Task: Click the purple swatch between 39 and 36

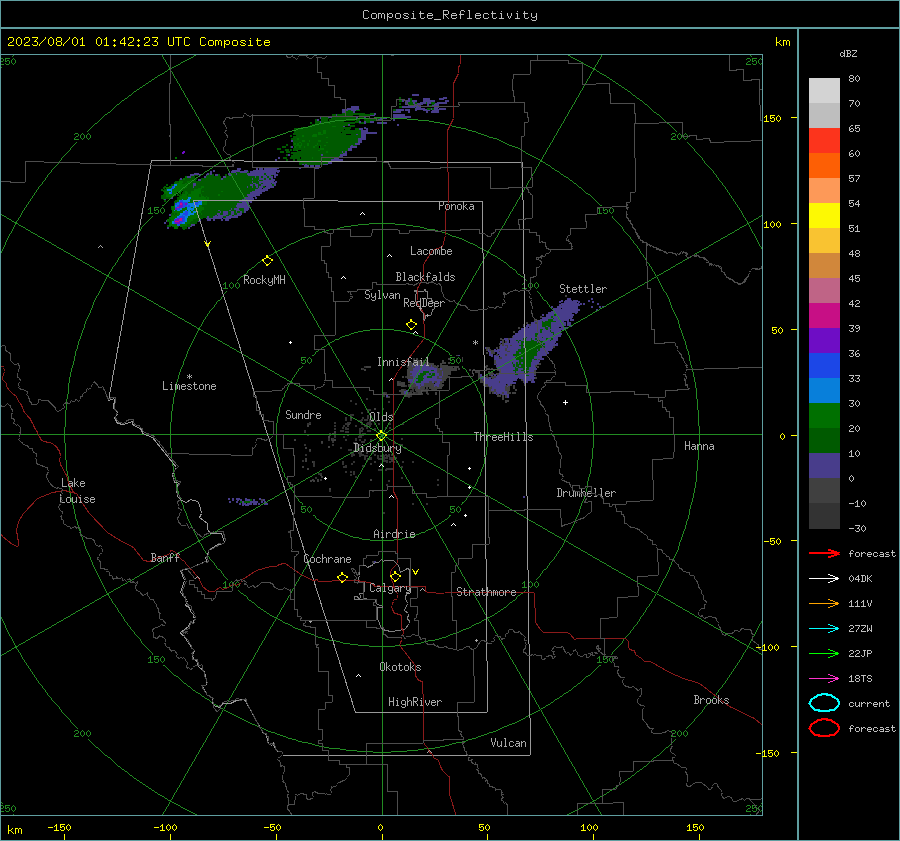Action: coord(824,340)
